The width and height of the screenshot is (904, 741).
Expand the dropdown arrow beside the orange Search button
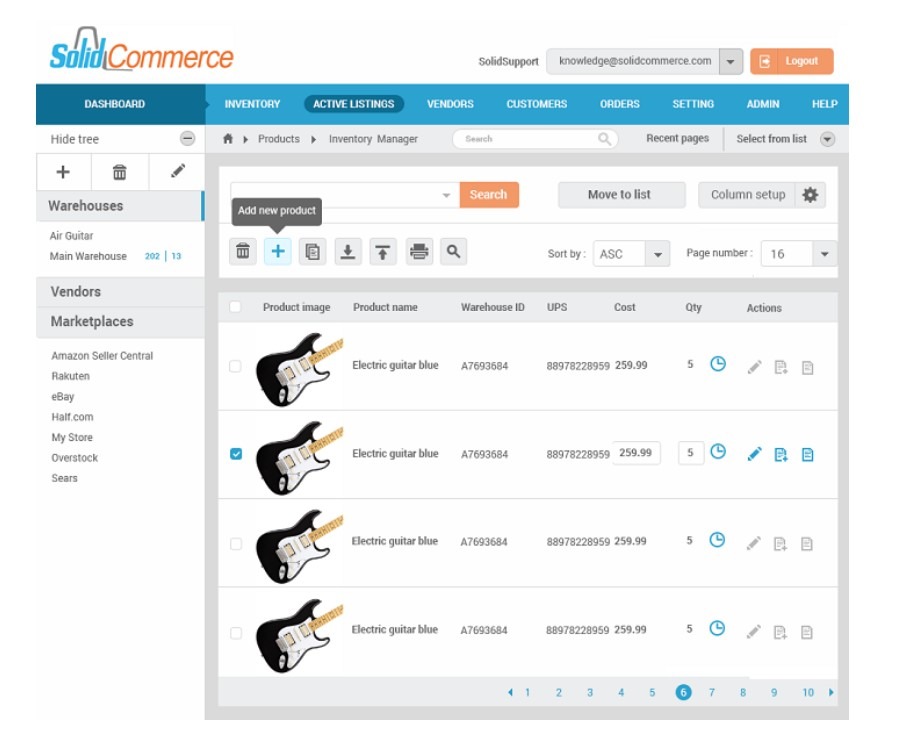tap(446, 195)
